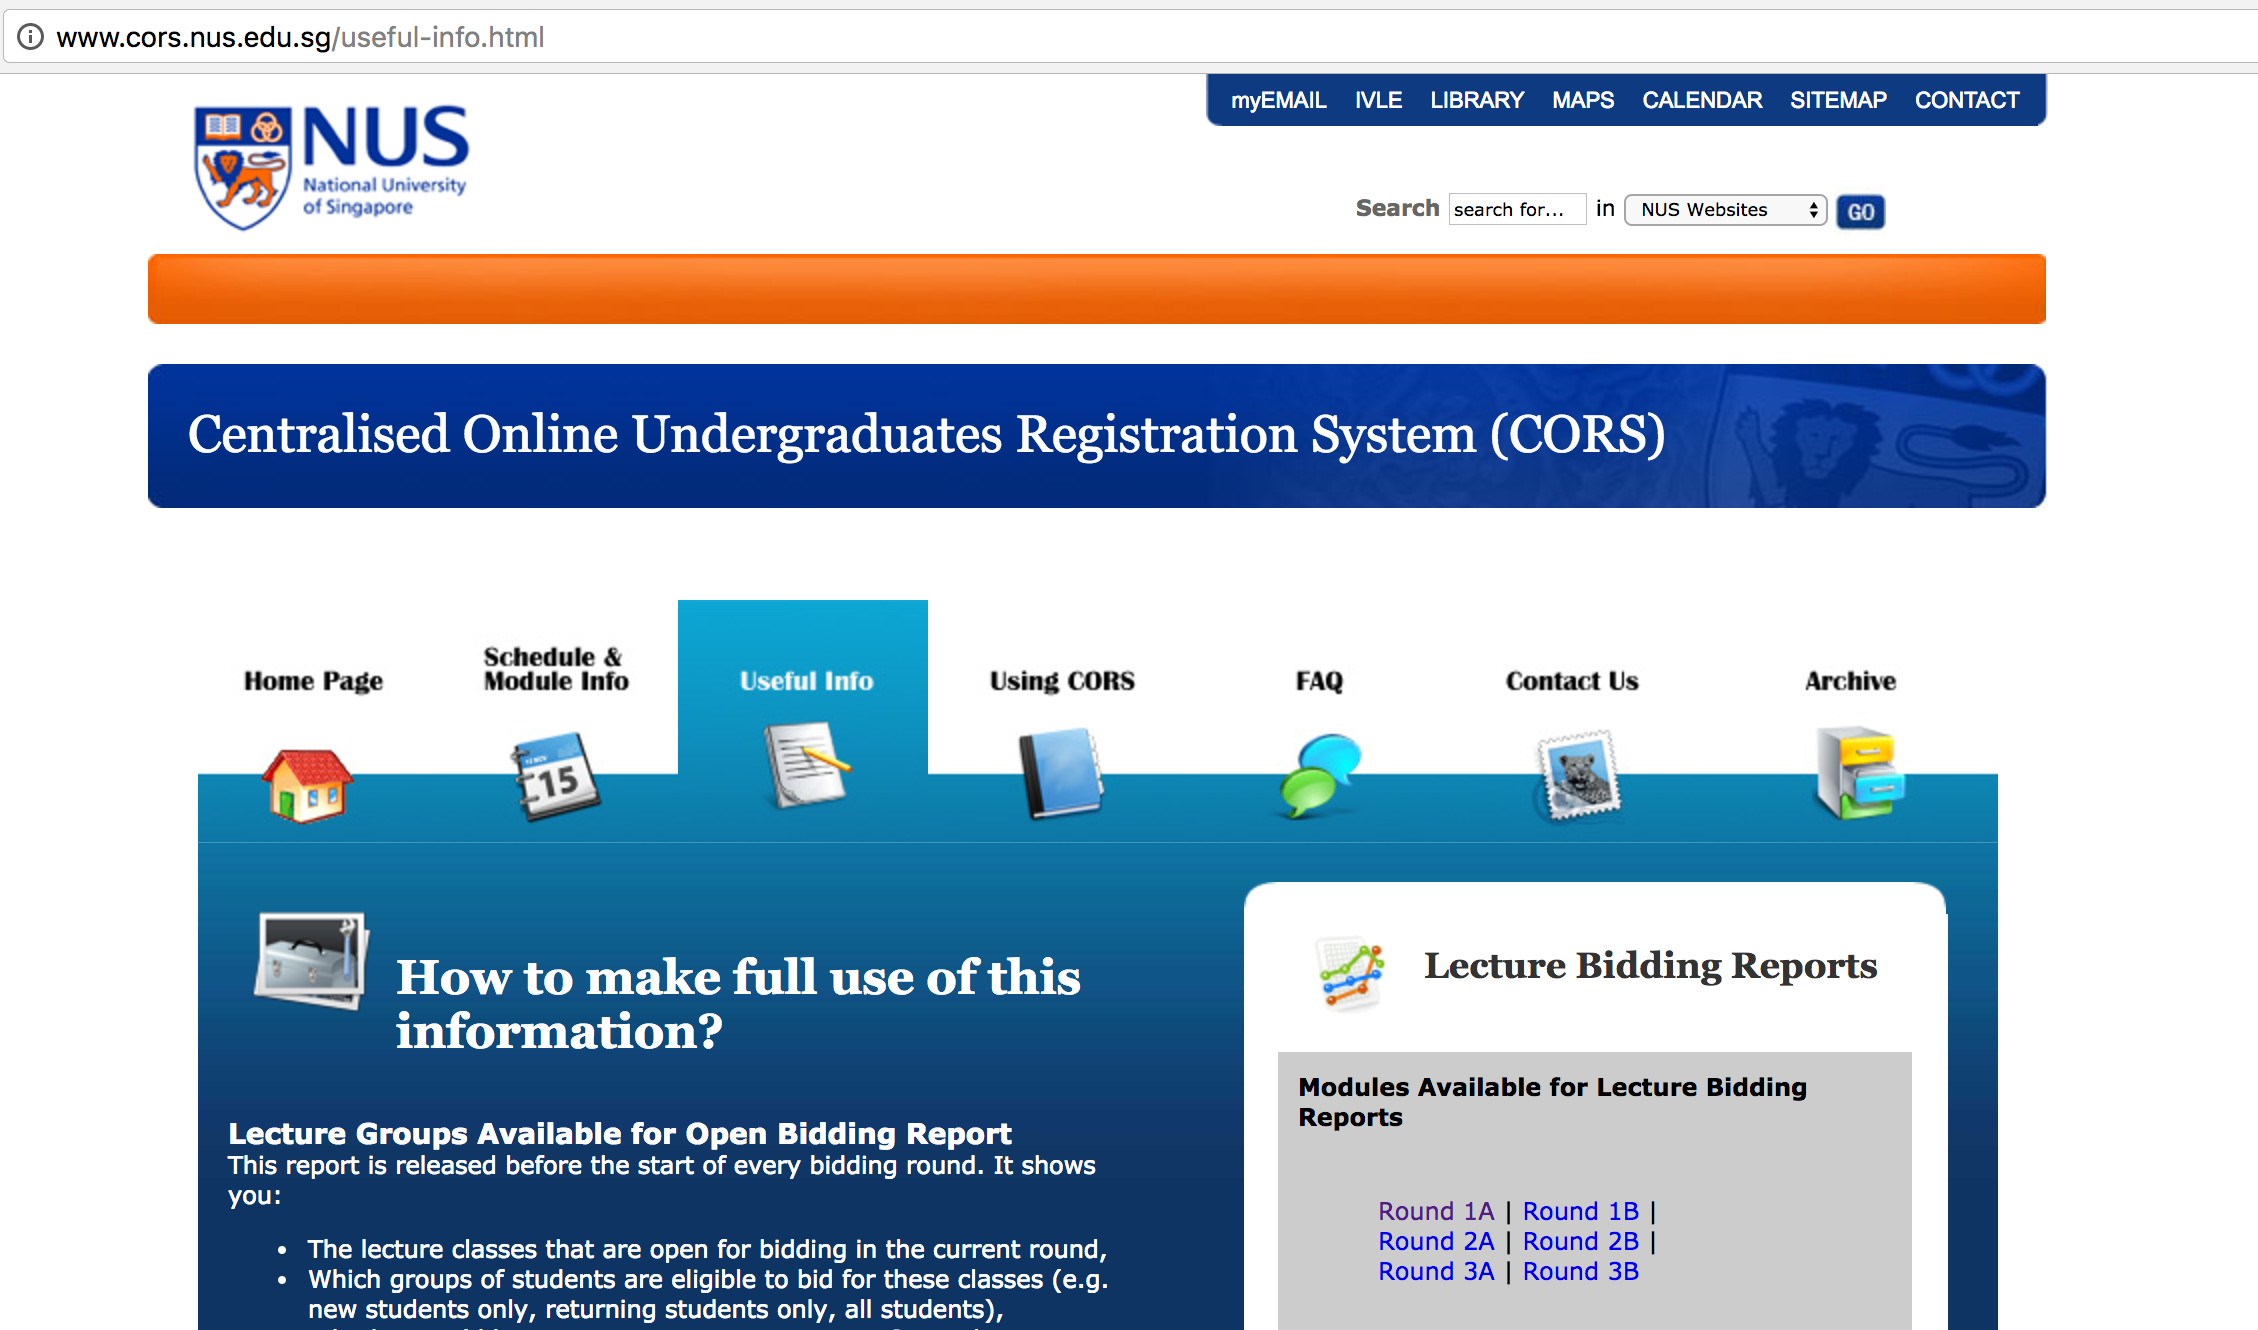
Task: Click the Schedule calendar icon
Action: pyautogui.click(x=555, y=776)
